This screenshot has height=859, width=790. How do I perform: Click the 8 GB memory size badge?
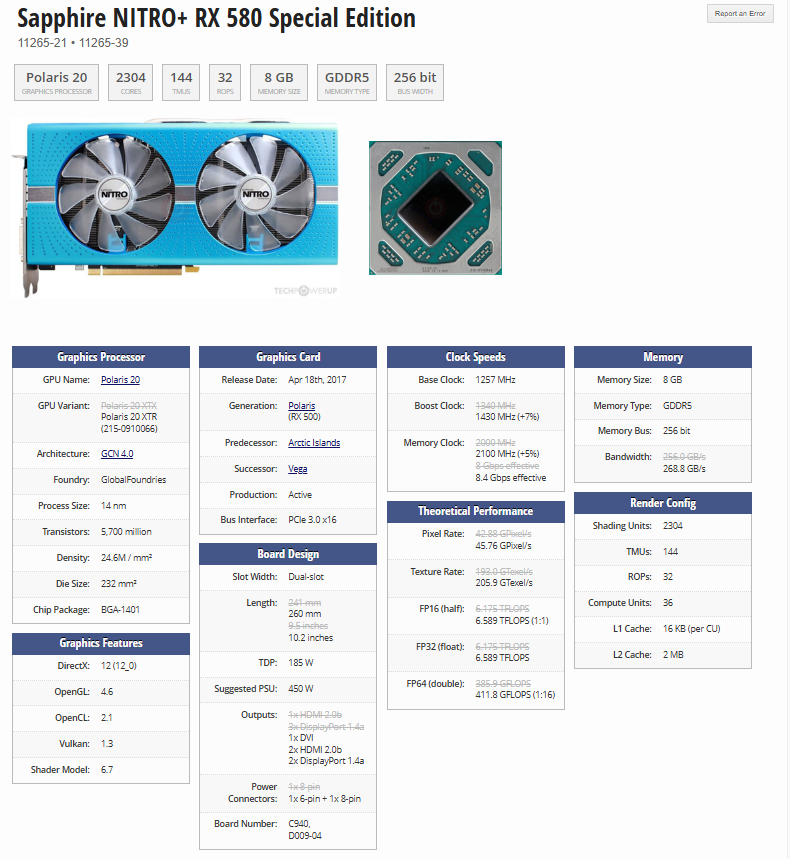click(x=279, y=83)
